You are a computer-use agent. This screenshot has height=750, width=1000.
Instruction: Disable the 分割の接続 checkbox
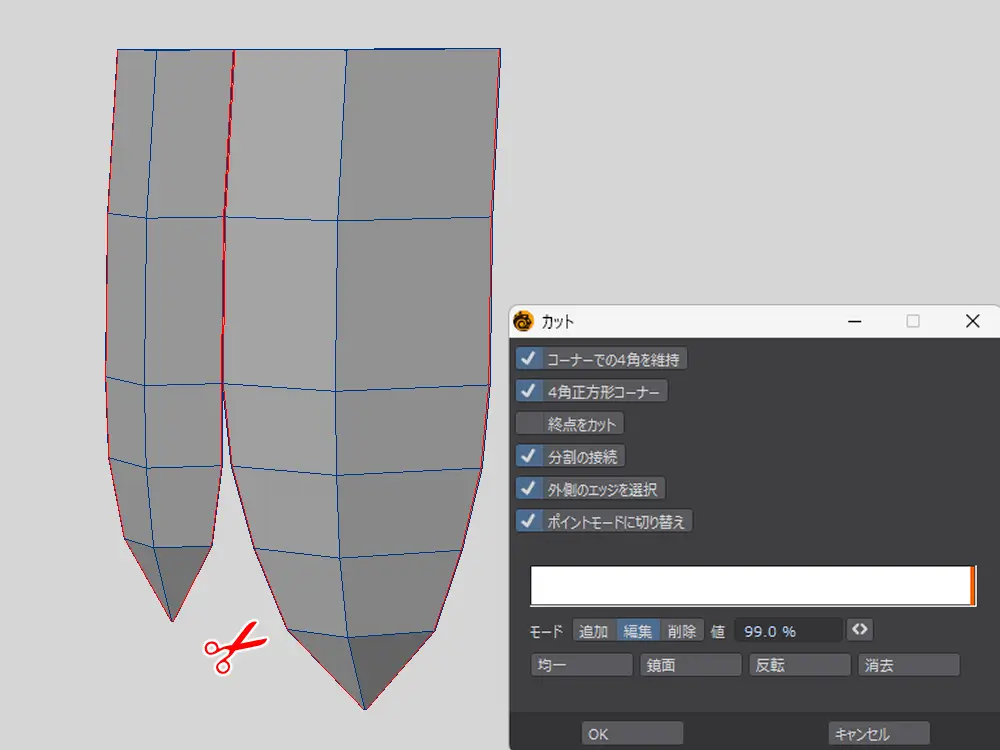[528, 456]
